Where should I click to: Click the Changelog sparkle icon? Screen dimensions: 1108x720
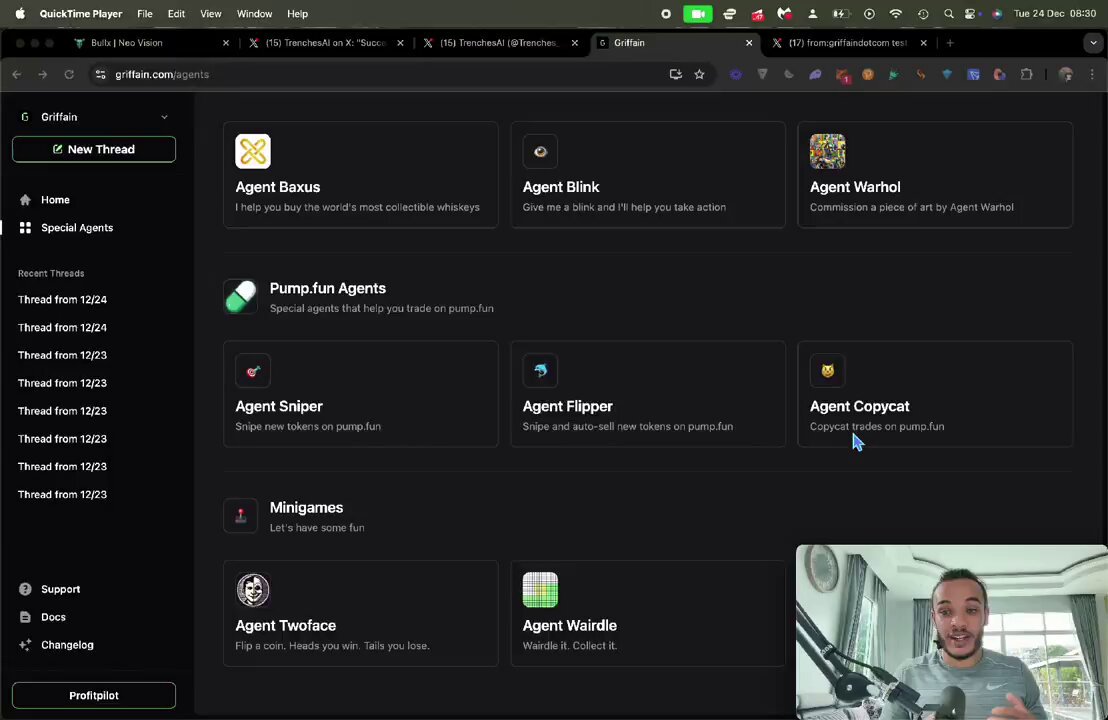(25, 645)
